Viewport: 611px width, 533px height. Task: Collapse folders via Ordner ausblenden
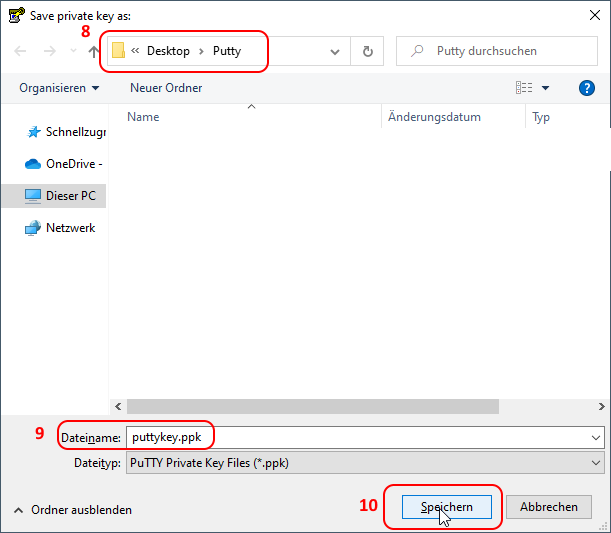click(72, 510)
